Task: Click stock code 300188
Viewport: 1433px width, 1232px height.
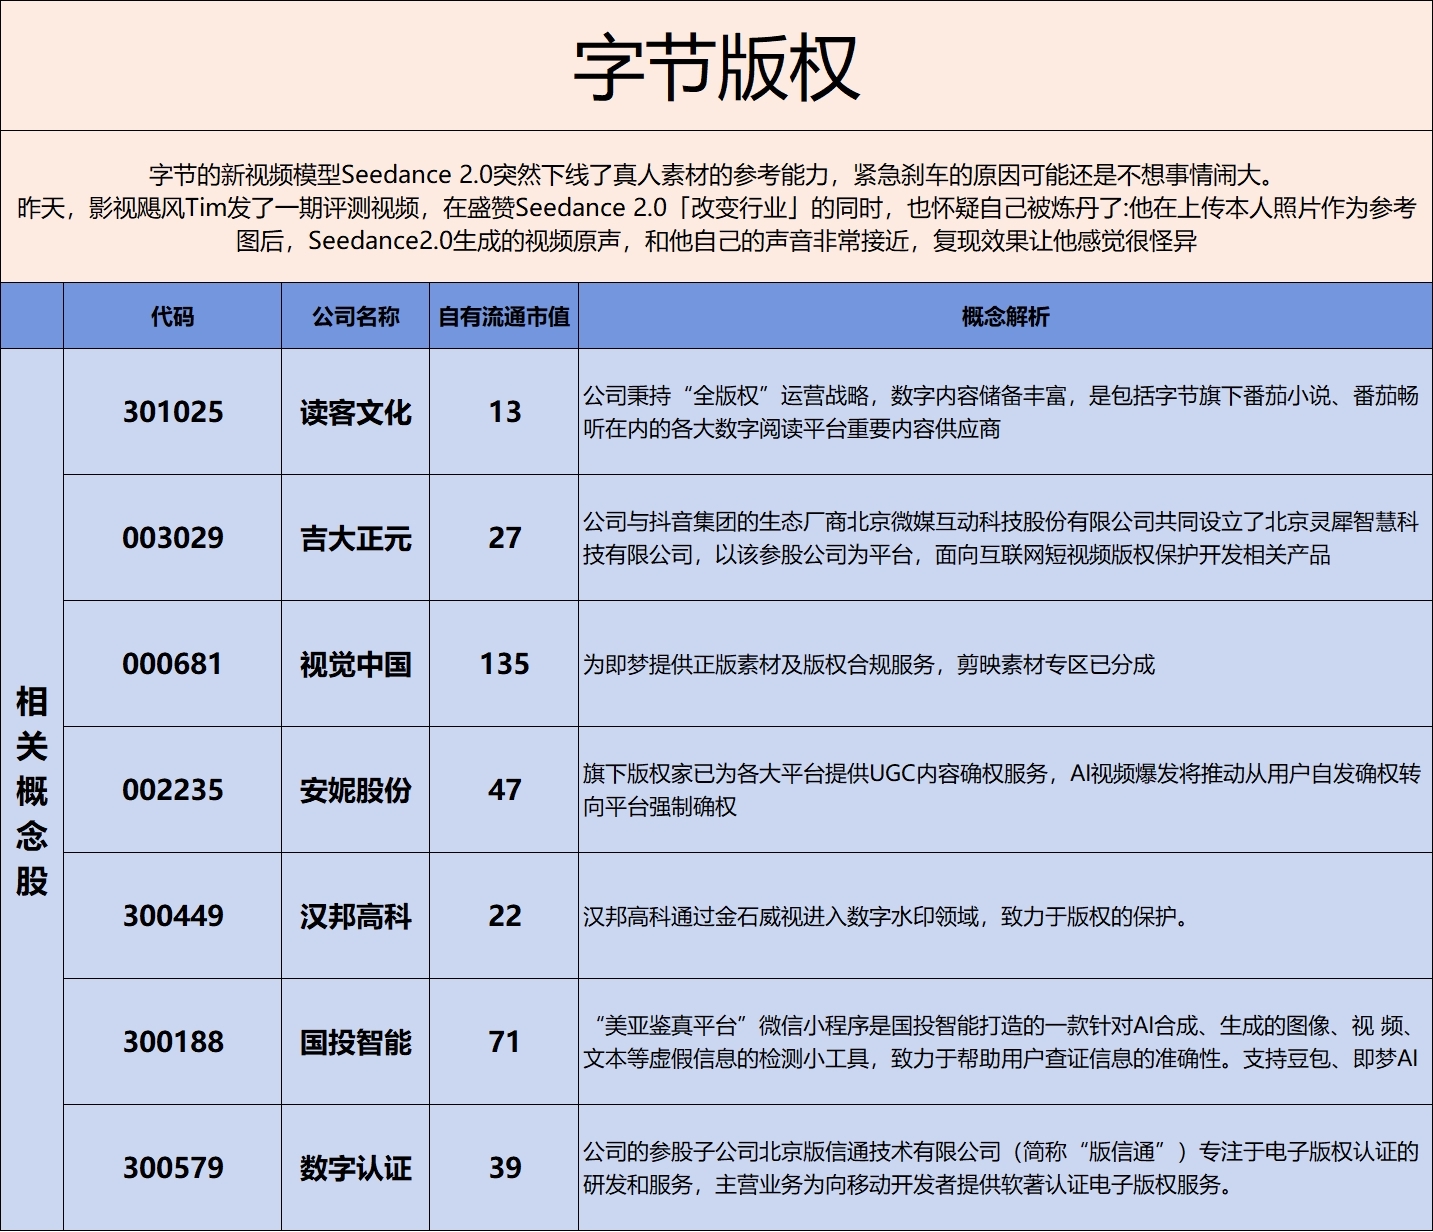Action: [x=173, y=1042]
